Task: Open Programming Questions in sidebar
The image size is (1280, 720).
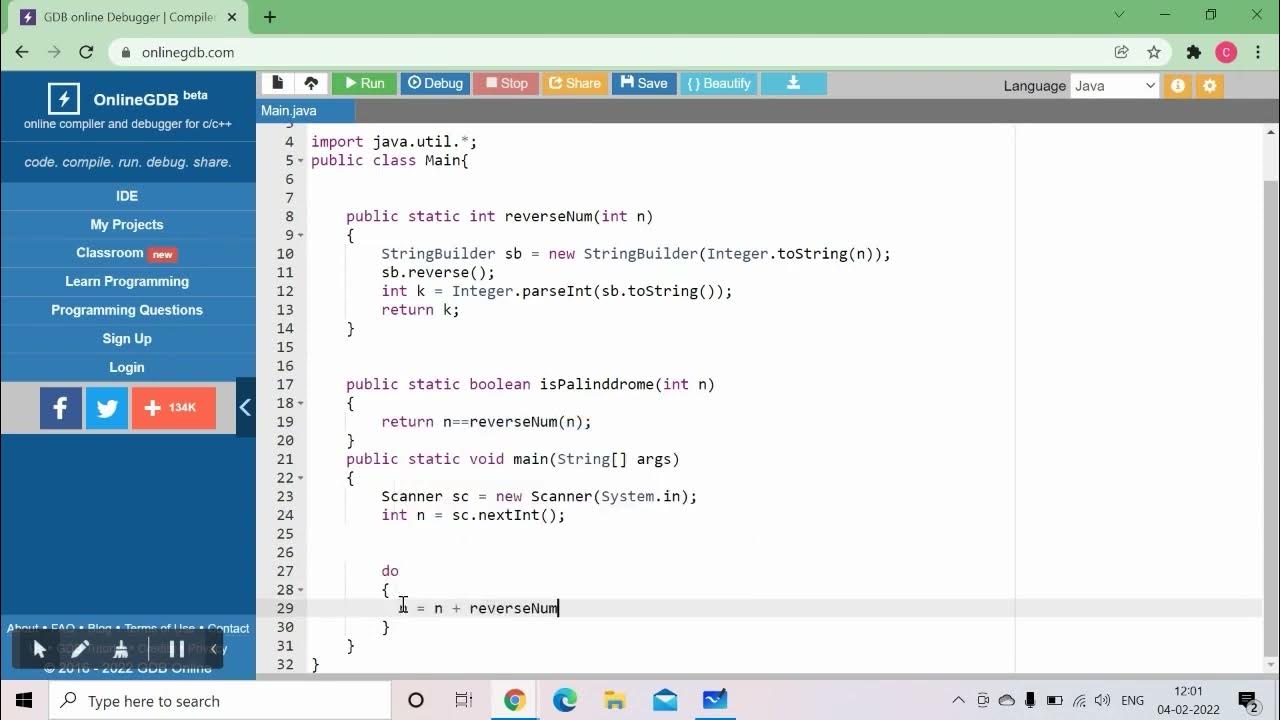Action: 127,310
